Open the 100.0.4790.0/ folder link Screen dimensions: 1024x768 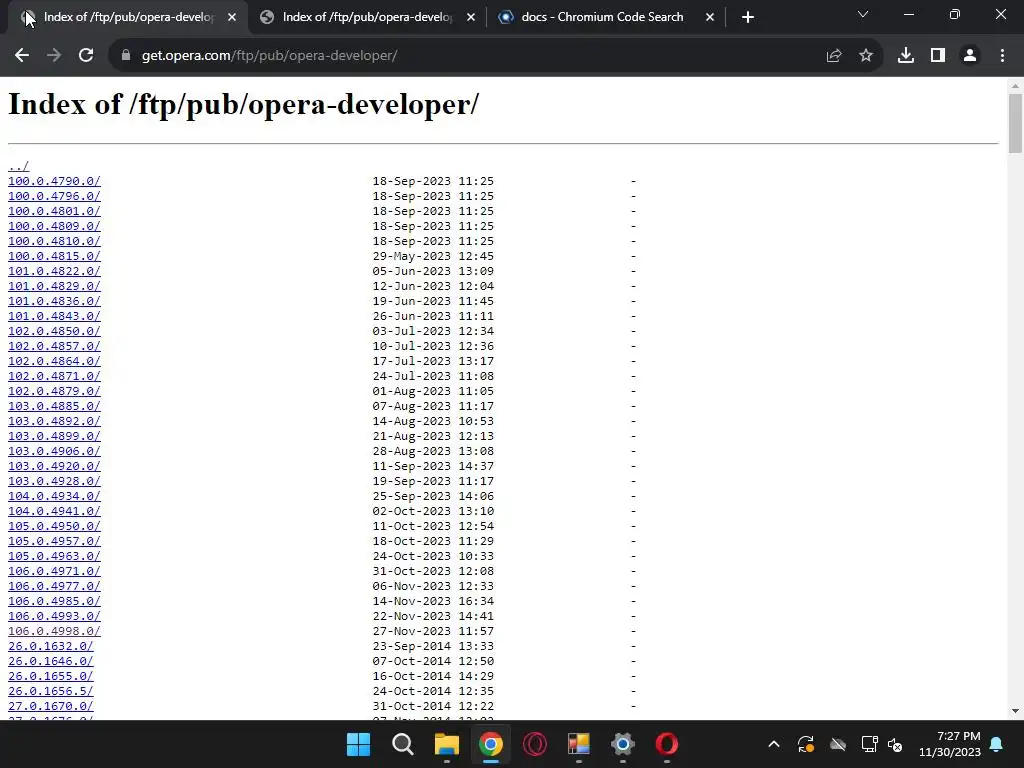pyautogui.click(x=54, y=181)
